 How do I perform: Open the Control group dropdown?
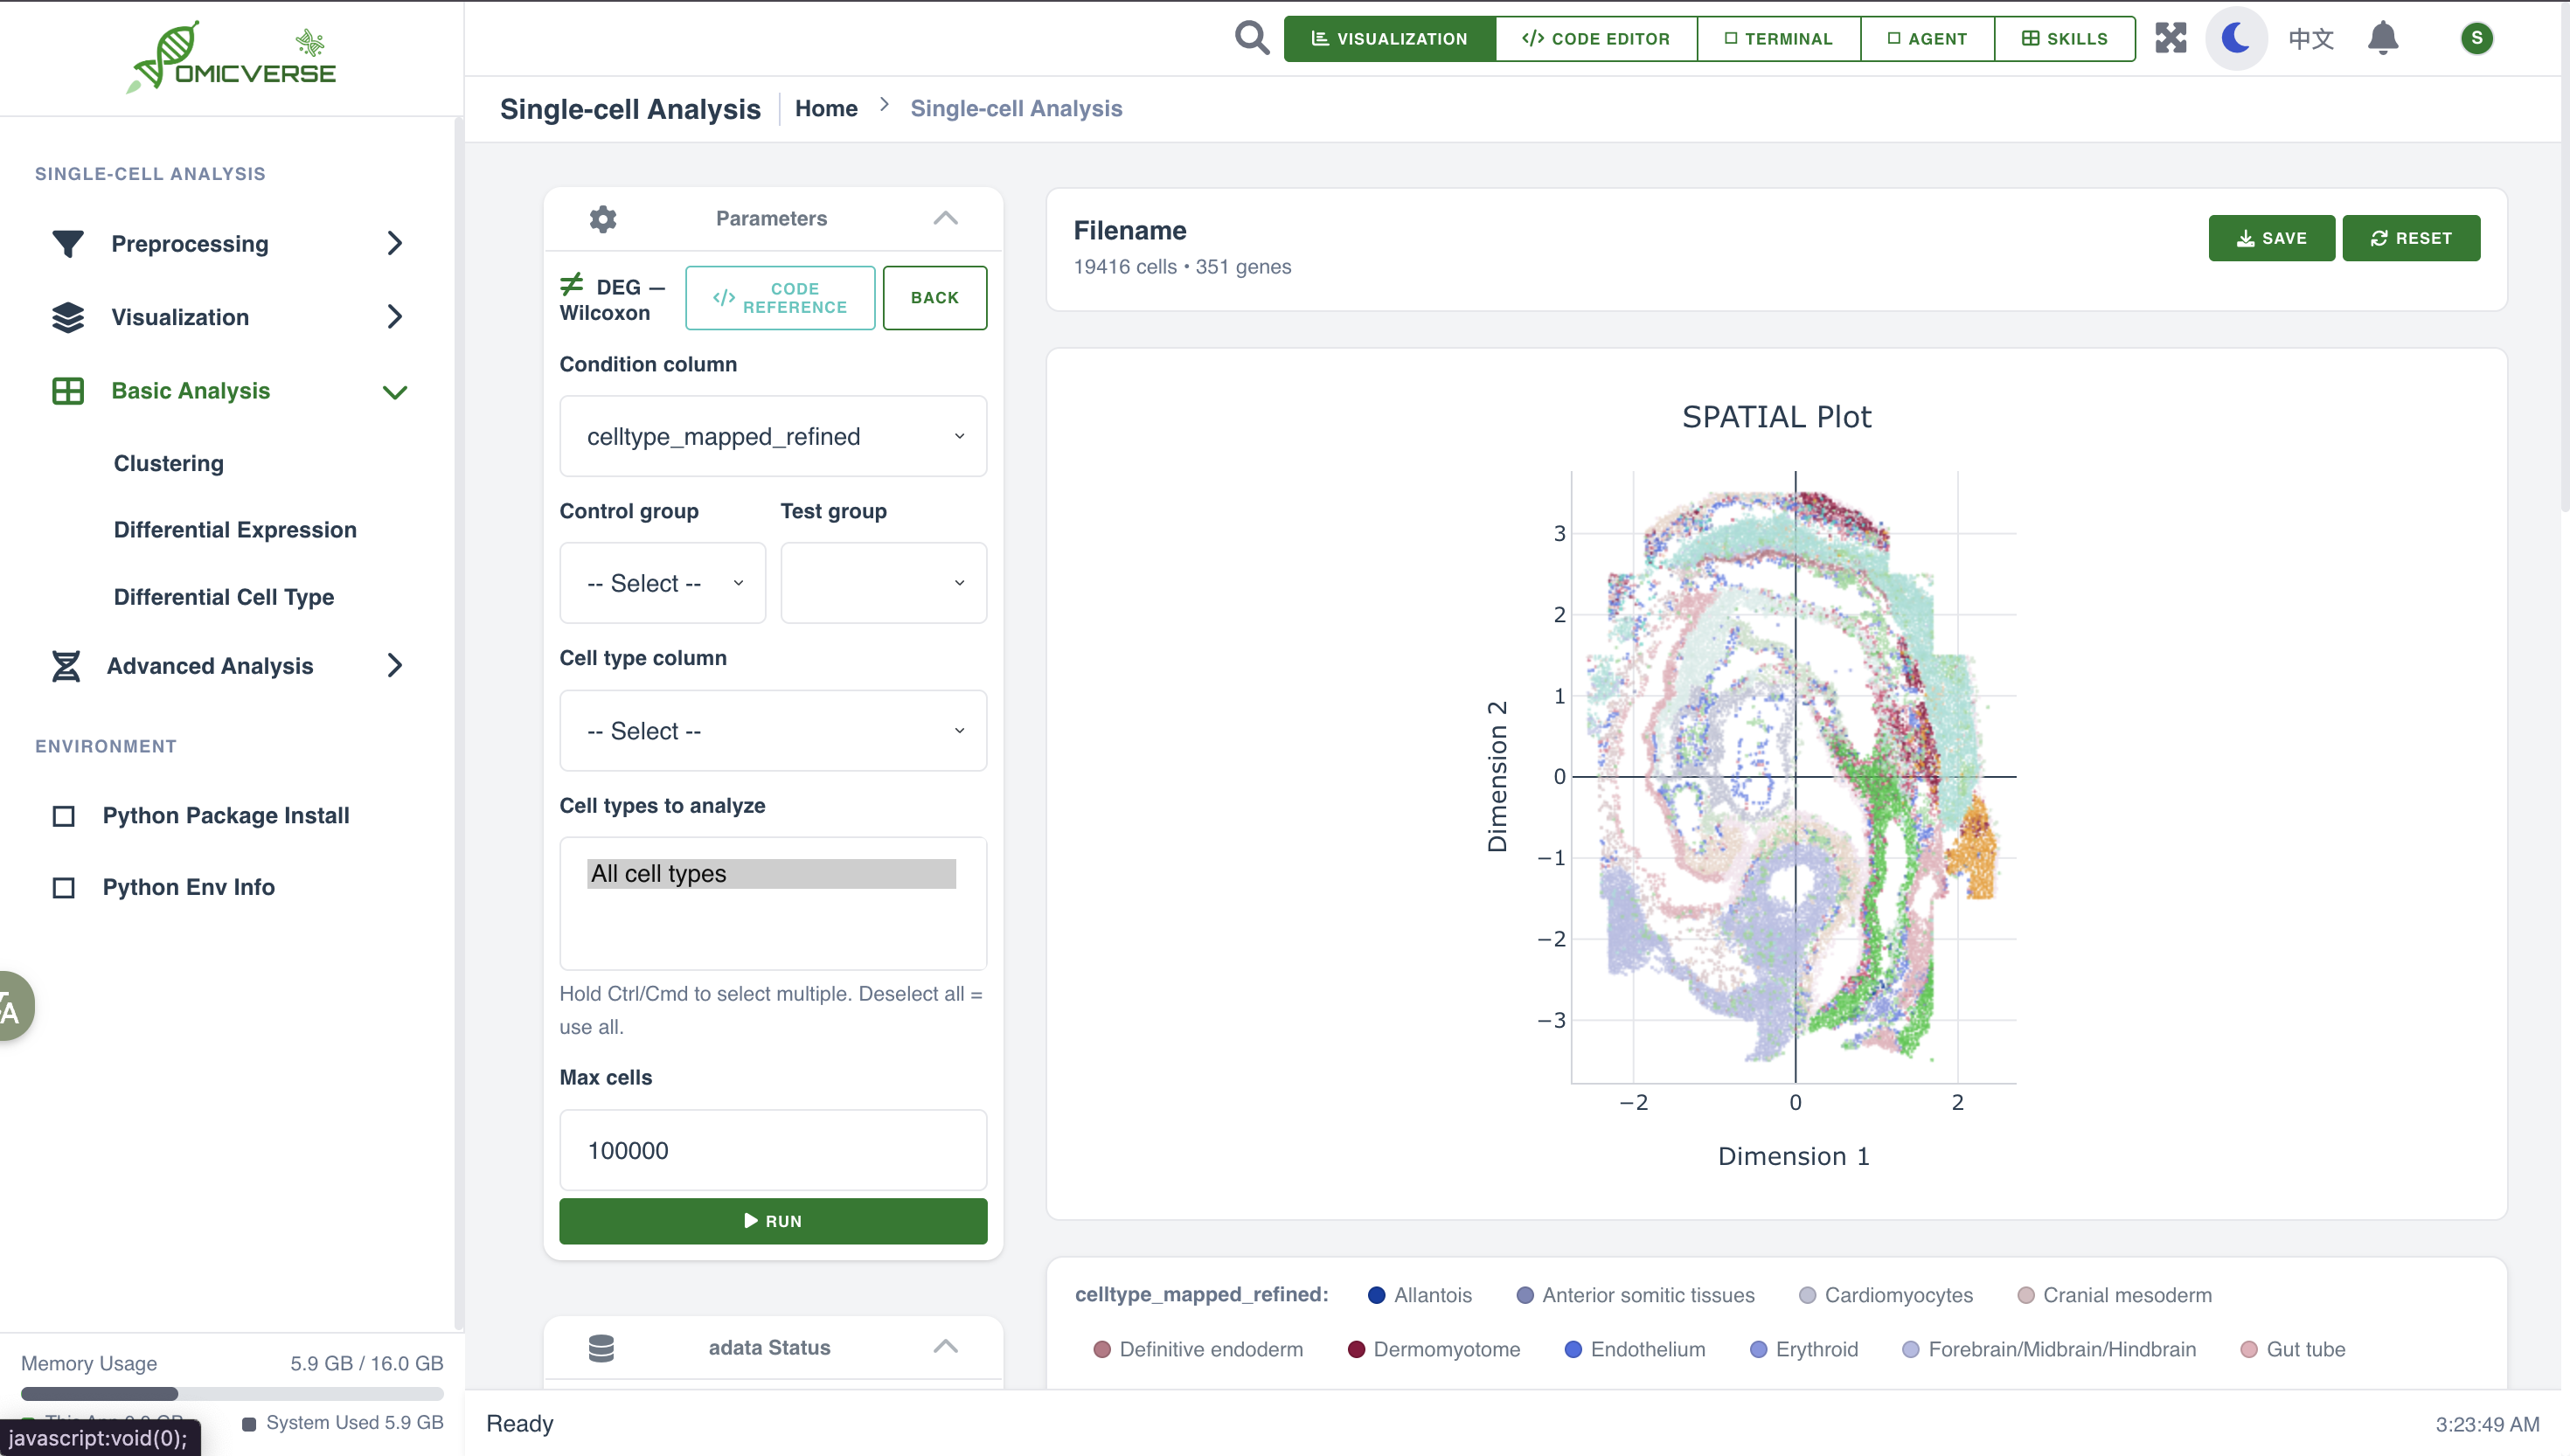click(x=662, y=583)
